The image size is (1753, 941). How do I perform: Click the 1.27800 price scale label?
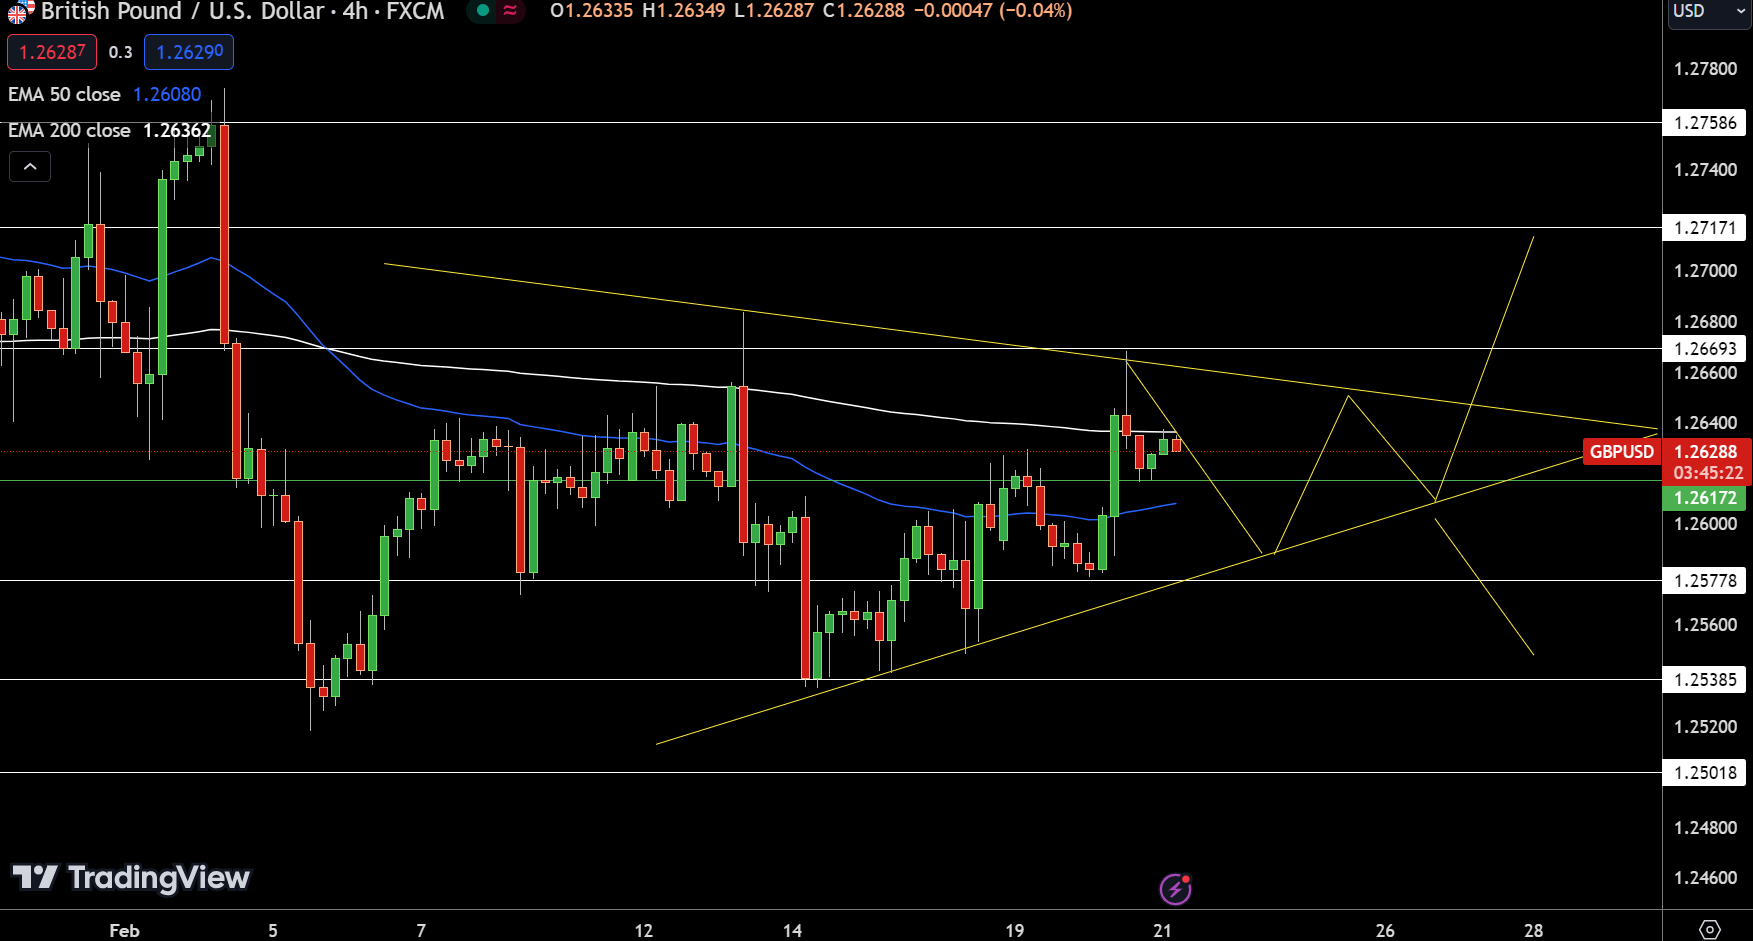click(x=1705, y=69)
